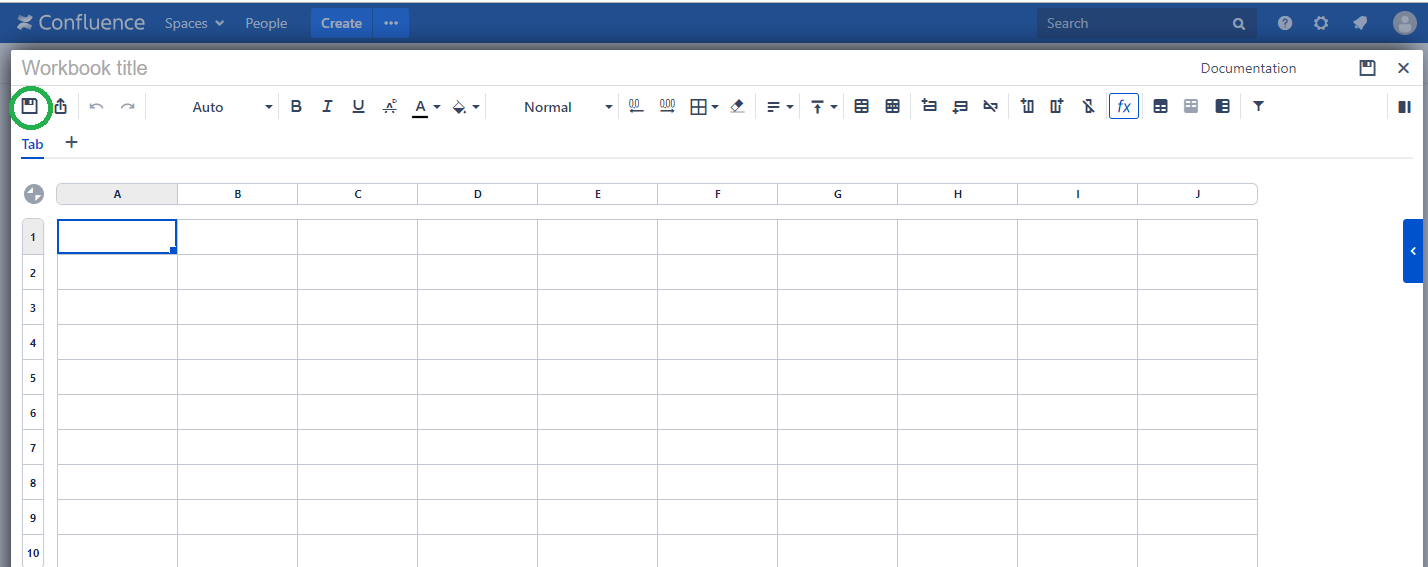The width and height of the screenshot is (1428, 567).
Task: Toggle bold formatting
Action: coord(296,106)
